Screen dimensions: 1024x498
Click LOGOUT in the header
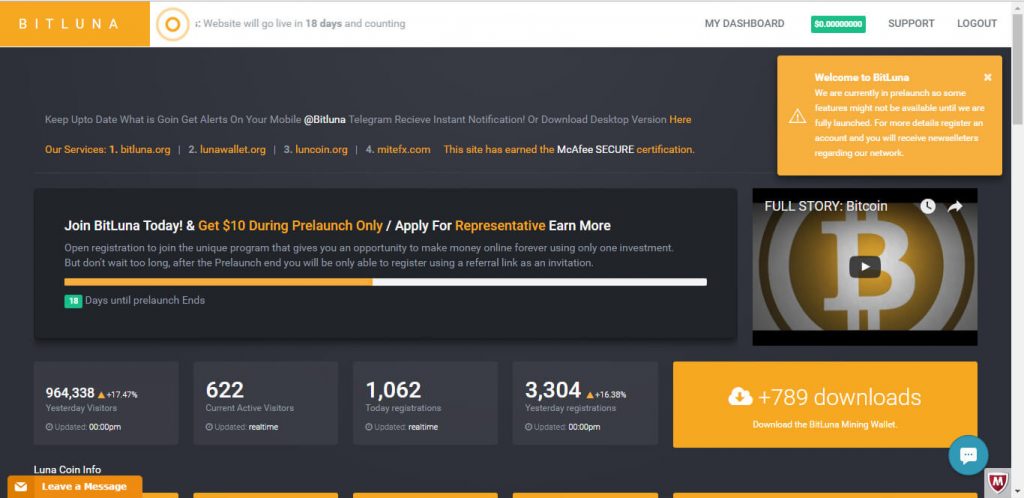[x=976, y=24]
